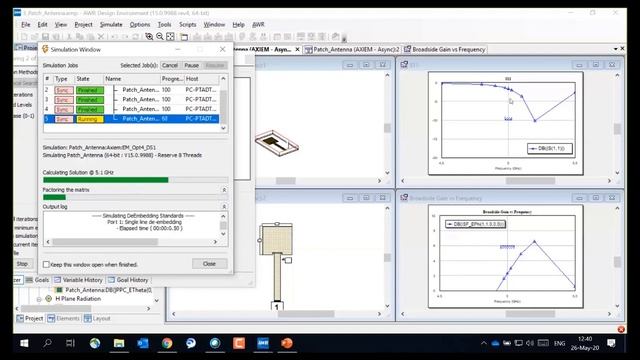Open the Project menu

pos(83,24)
